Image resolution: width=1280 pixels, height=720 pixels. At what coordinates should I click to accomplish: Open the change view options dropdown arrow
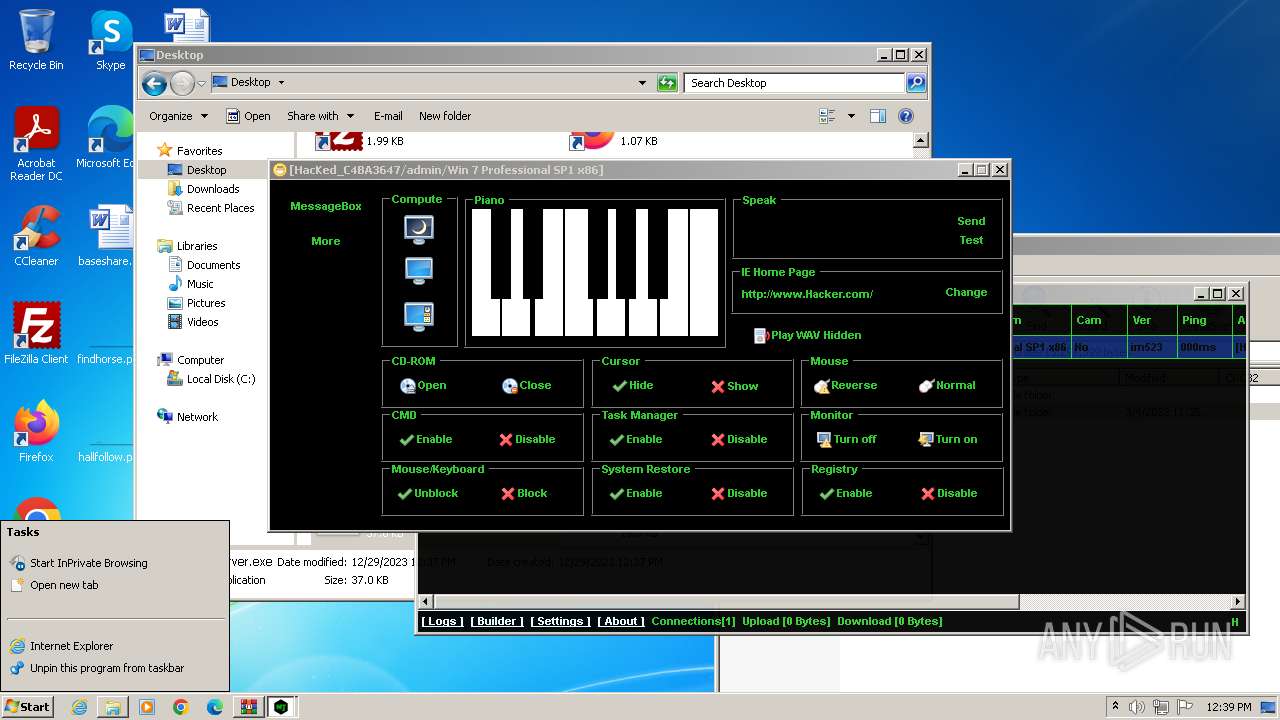click(851, 116)
